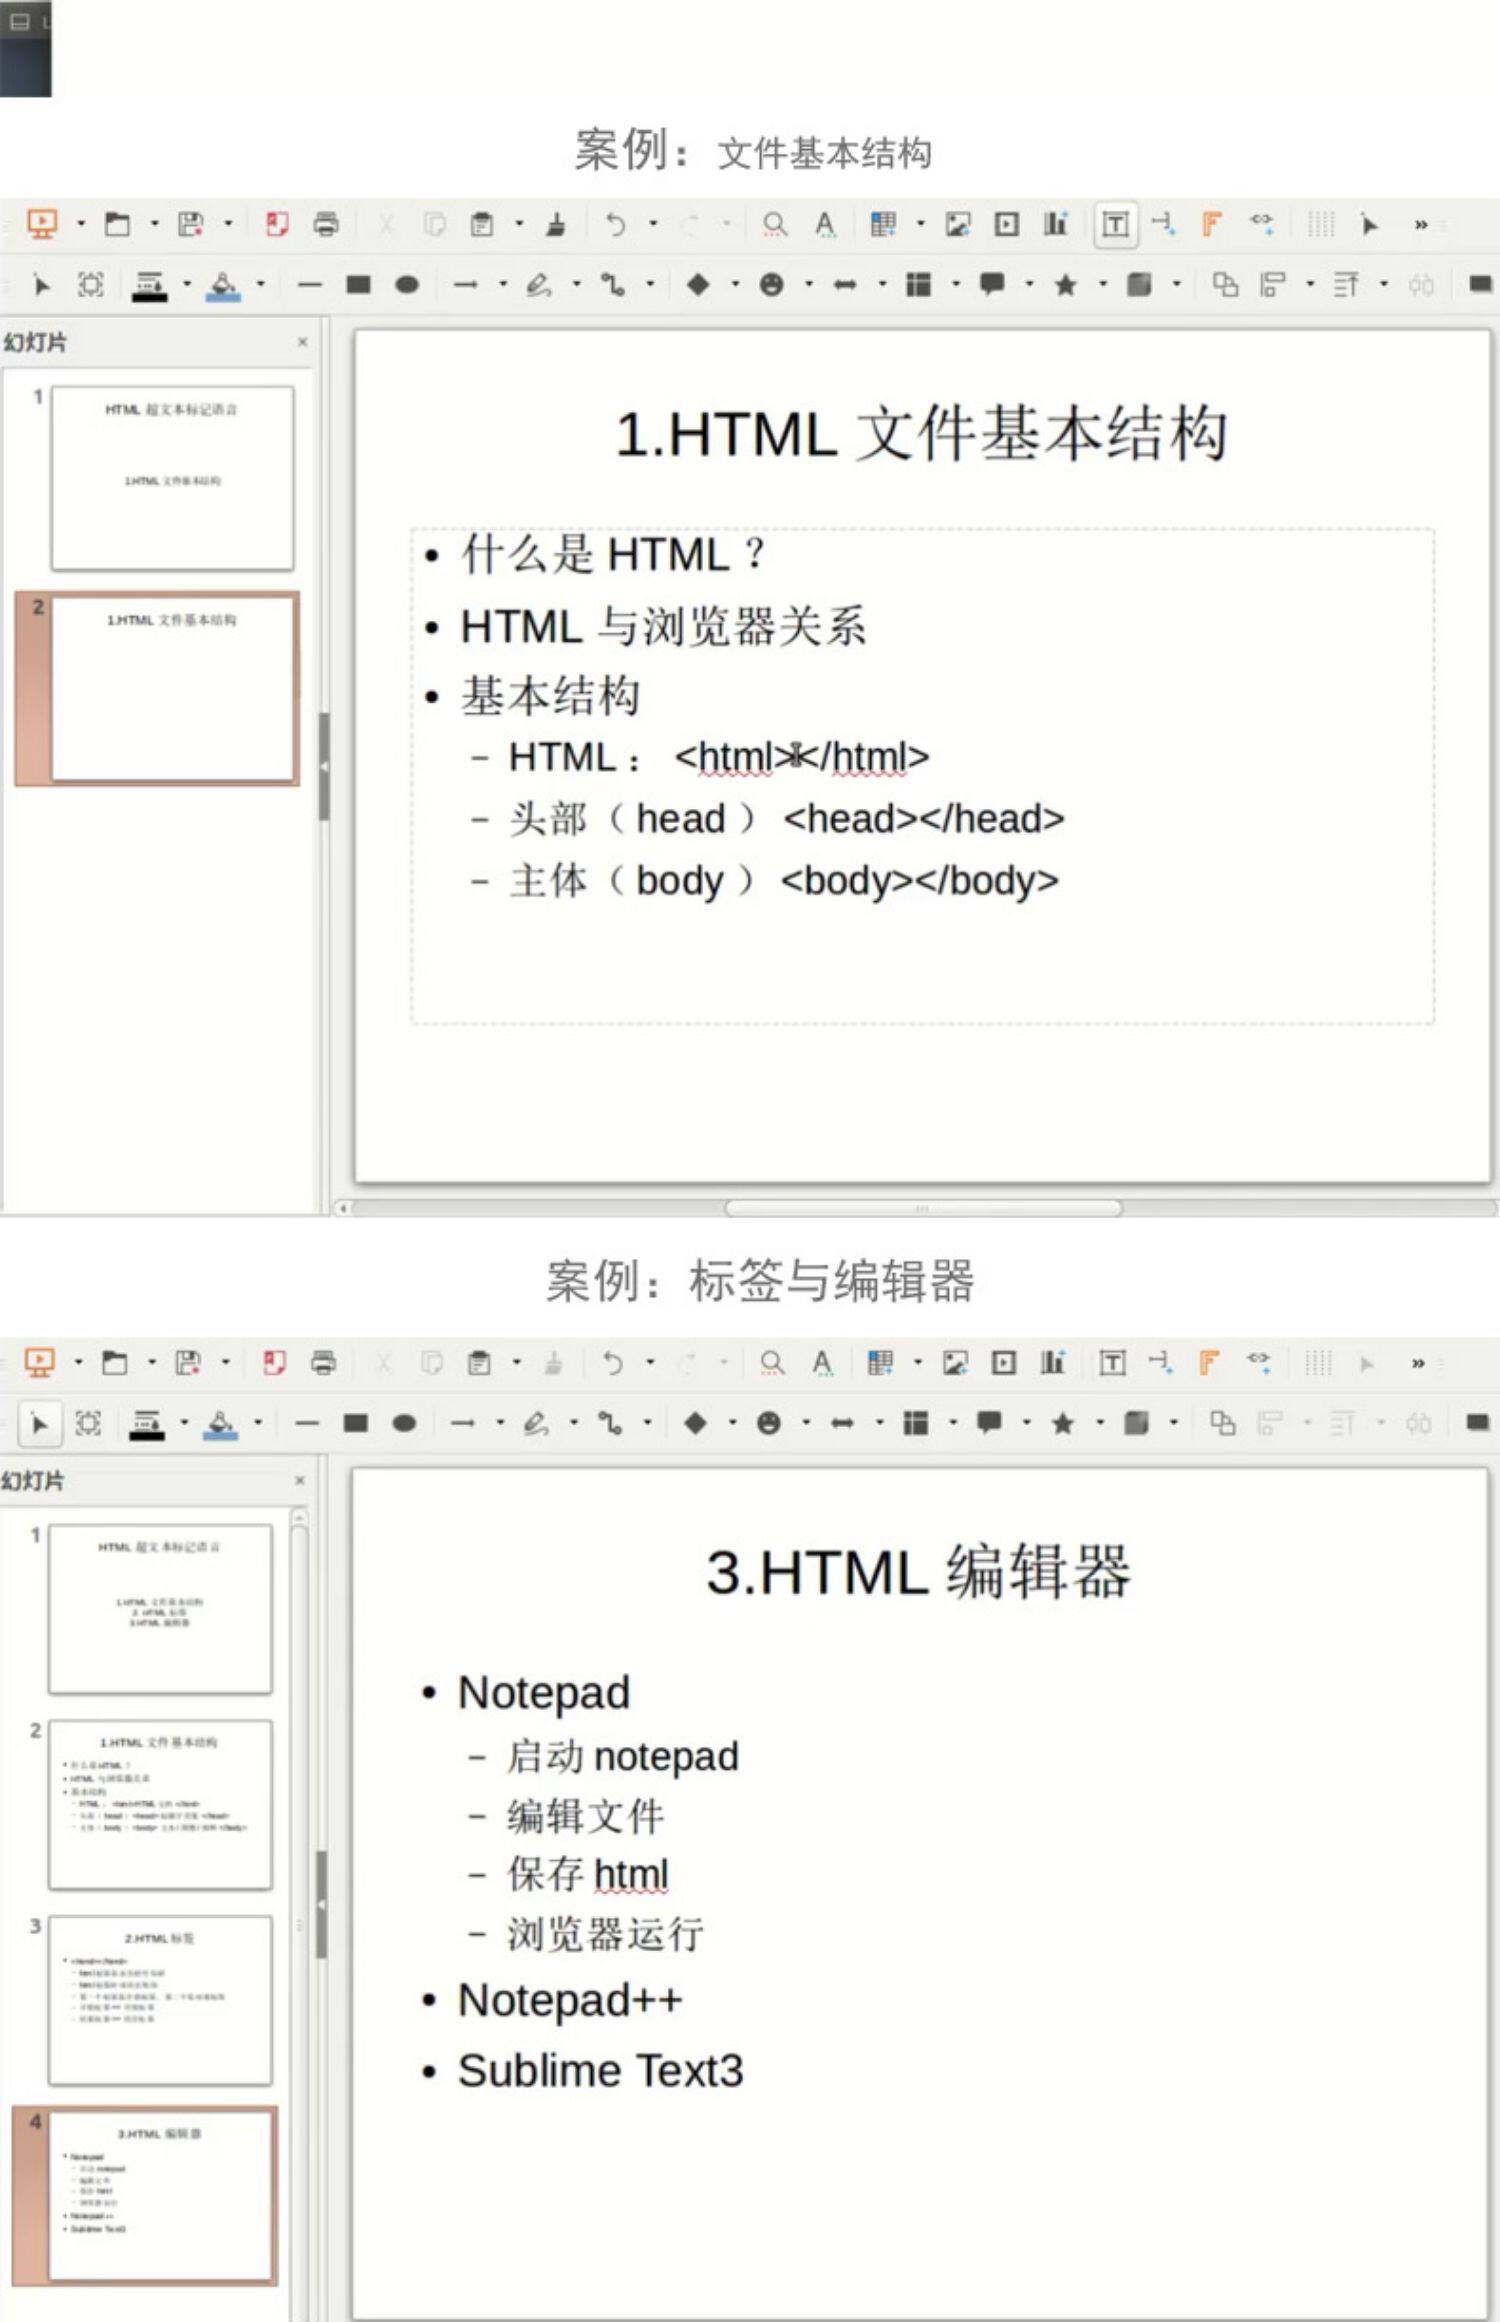Viewport: 1500px width, 2322px height.
Task: Pick Fill Color bucket in the 3.HTML 编辑器 editor
Action: [221, 1424]
